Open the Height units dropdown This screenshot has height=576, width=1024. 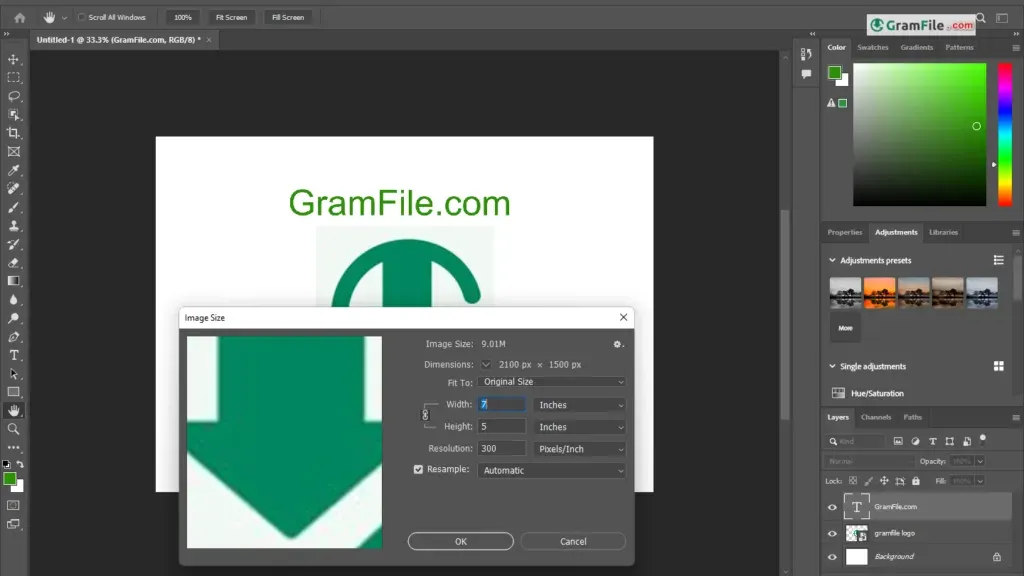point(580,427)
